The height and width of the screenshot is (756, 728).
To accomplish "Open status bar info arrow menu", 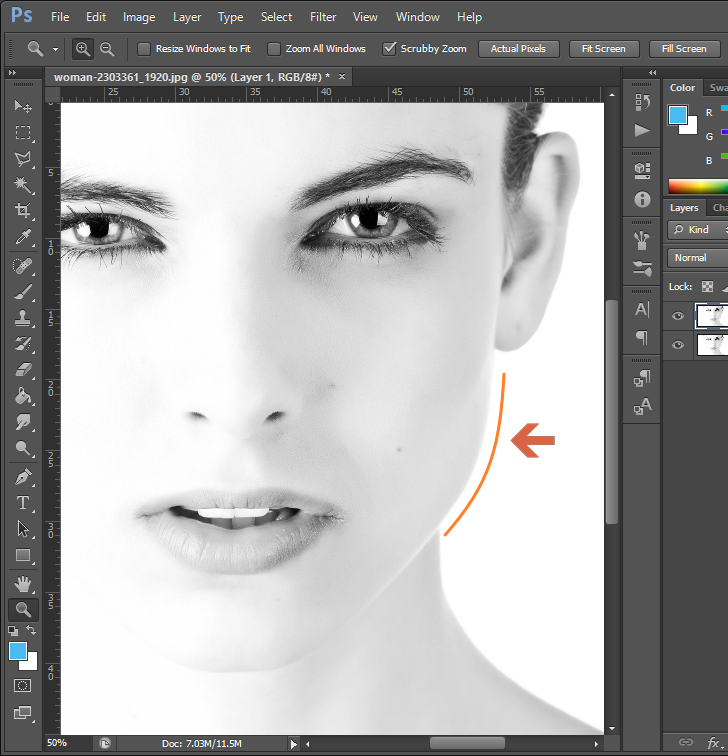I will pyautogui.click(x=293, y=744).
